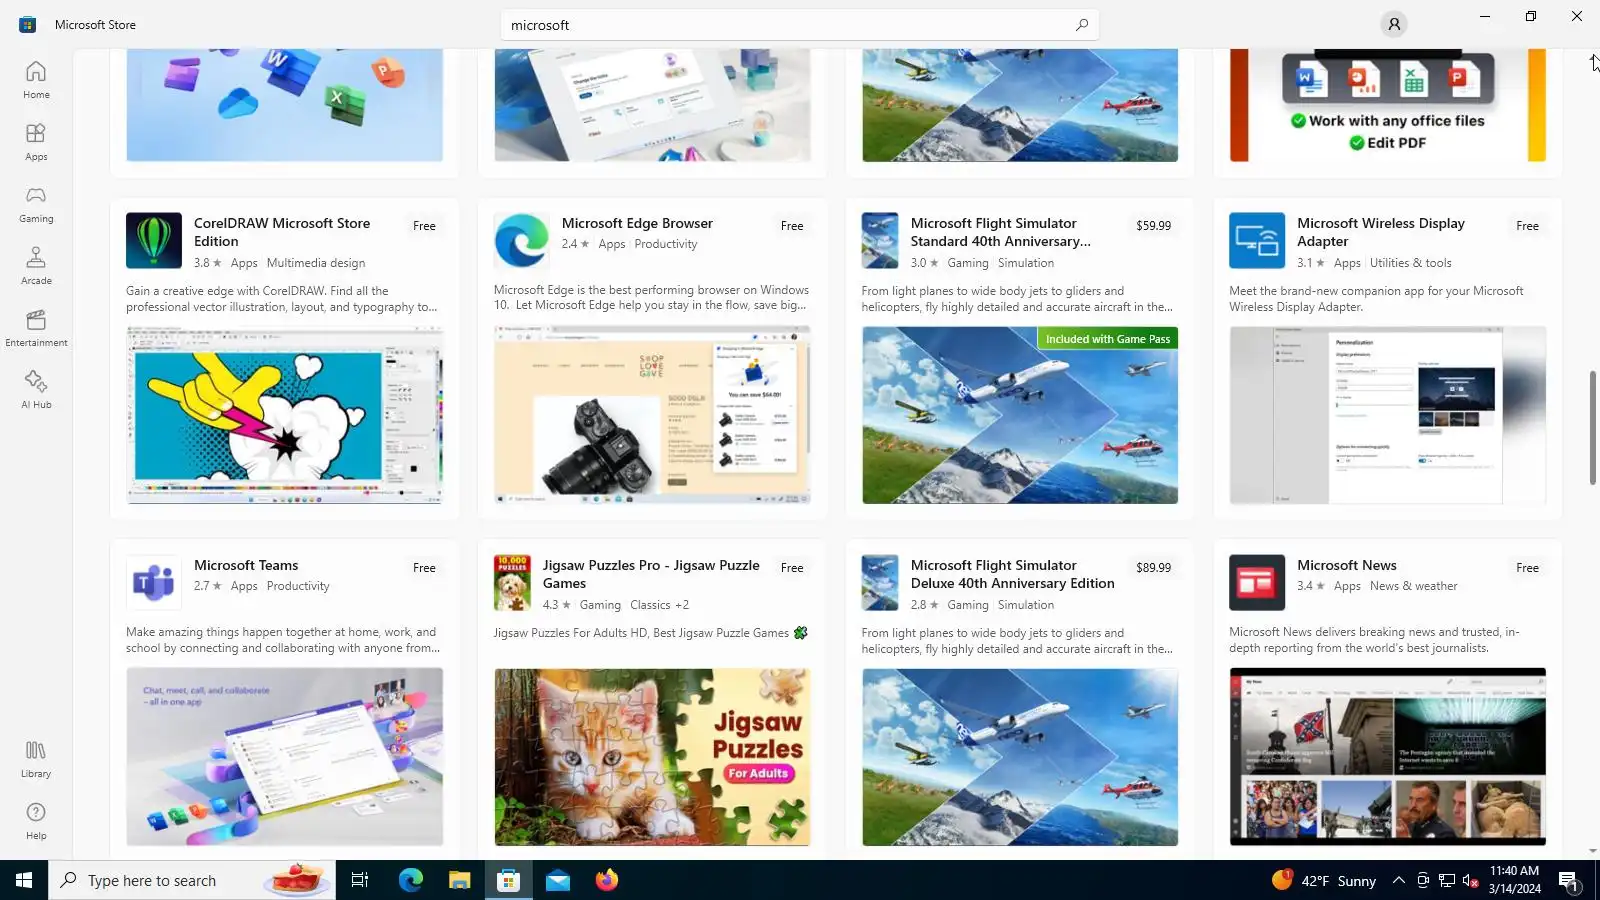Image resolution: width=1600 pixels, height=900 pixels.
Task: Click the Microsoft Store icon on the taskbar
Action: [x=509, y=880]
